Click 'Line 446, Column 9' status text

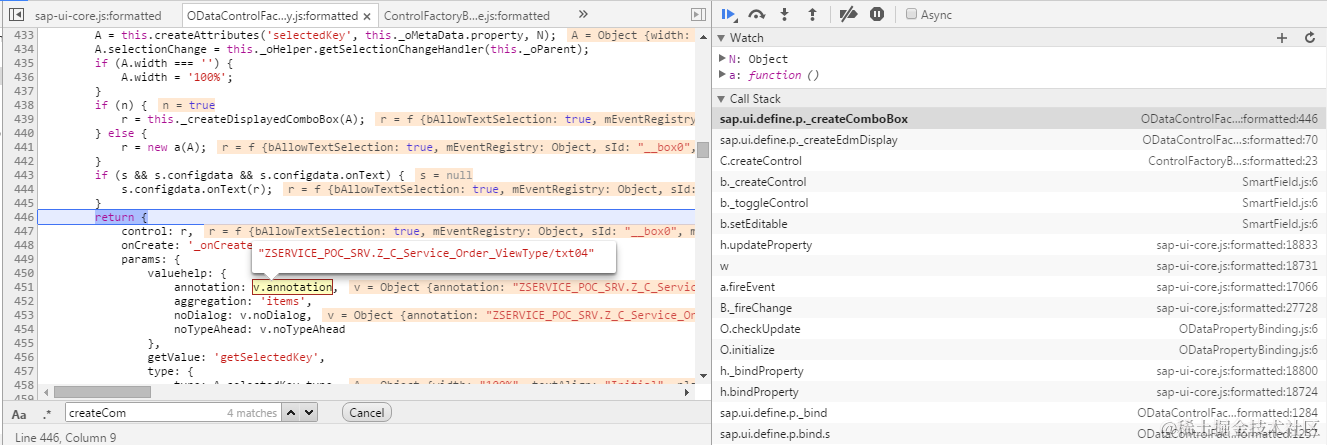(x=65, y=437)
